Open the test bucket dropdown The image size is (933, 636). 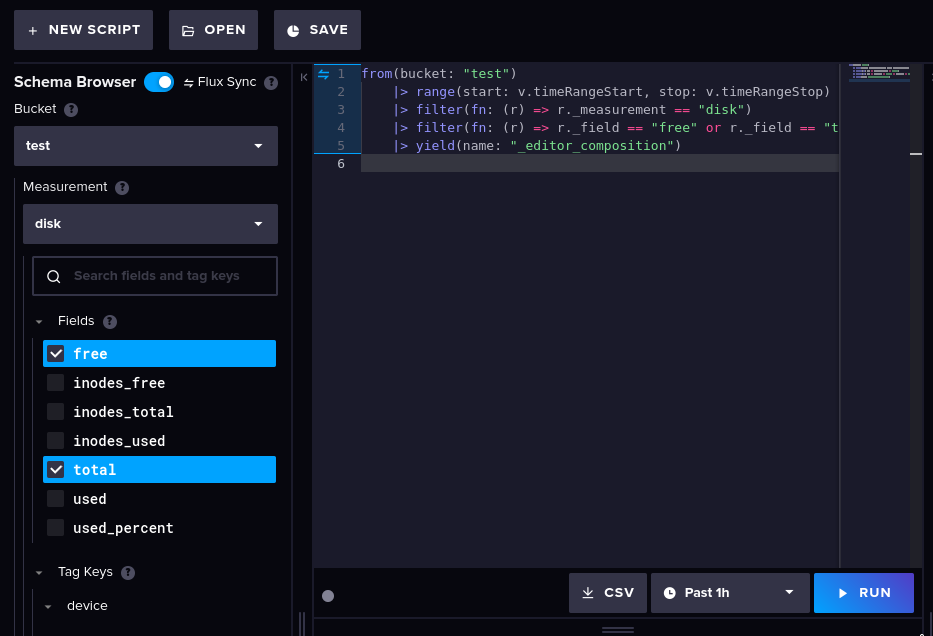click(x=145, y=145)
